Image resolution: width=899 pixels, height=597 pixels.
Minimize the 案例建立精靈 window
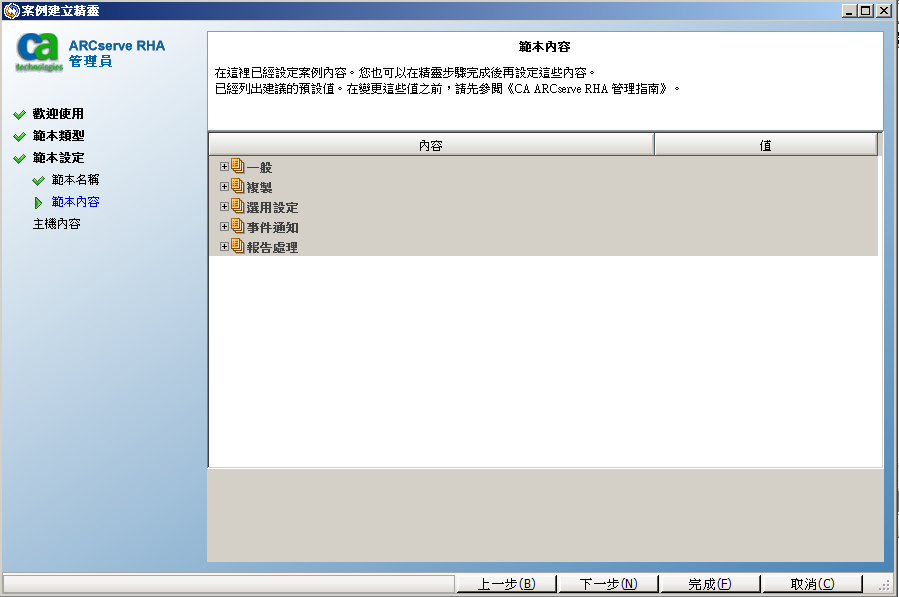[849, 10]
